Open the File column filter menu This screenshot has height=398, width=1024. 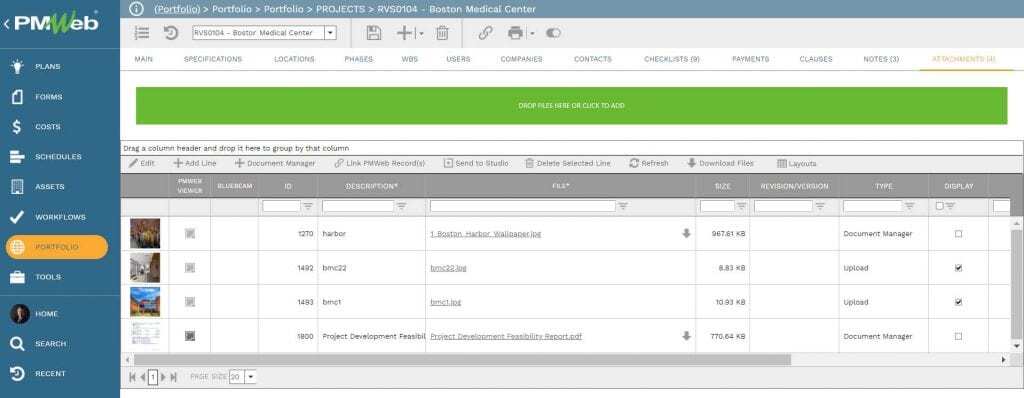[622, 206]
